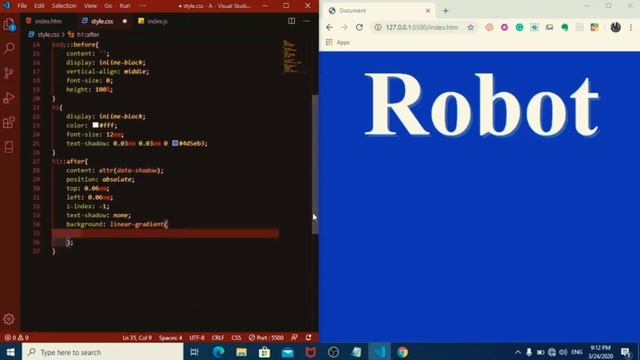Viewport: 640px width, 360px height.
Task: Open the Search view in activity bar
Action: [9, 48]
